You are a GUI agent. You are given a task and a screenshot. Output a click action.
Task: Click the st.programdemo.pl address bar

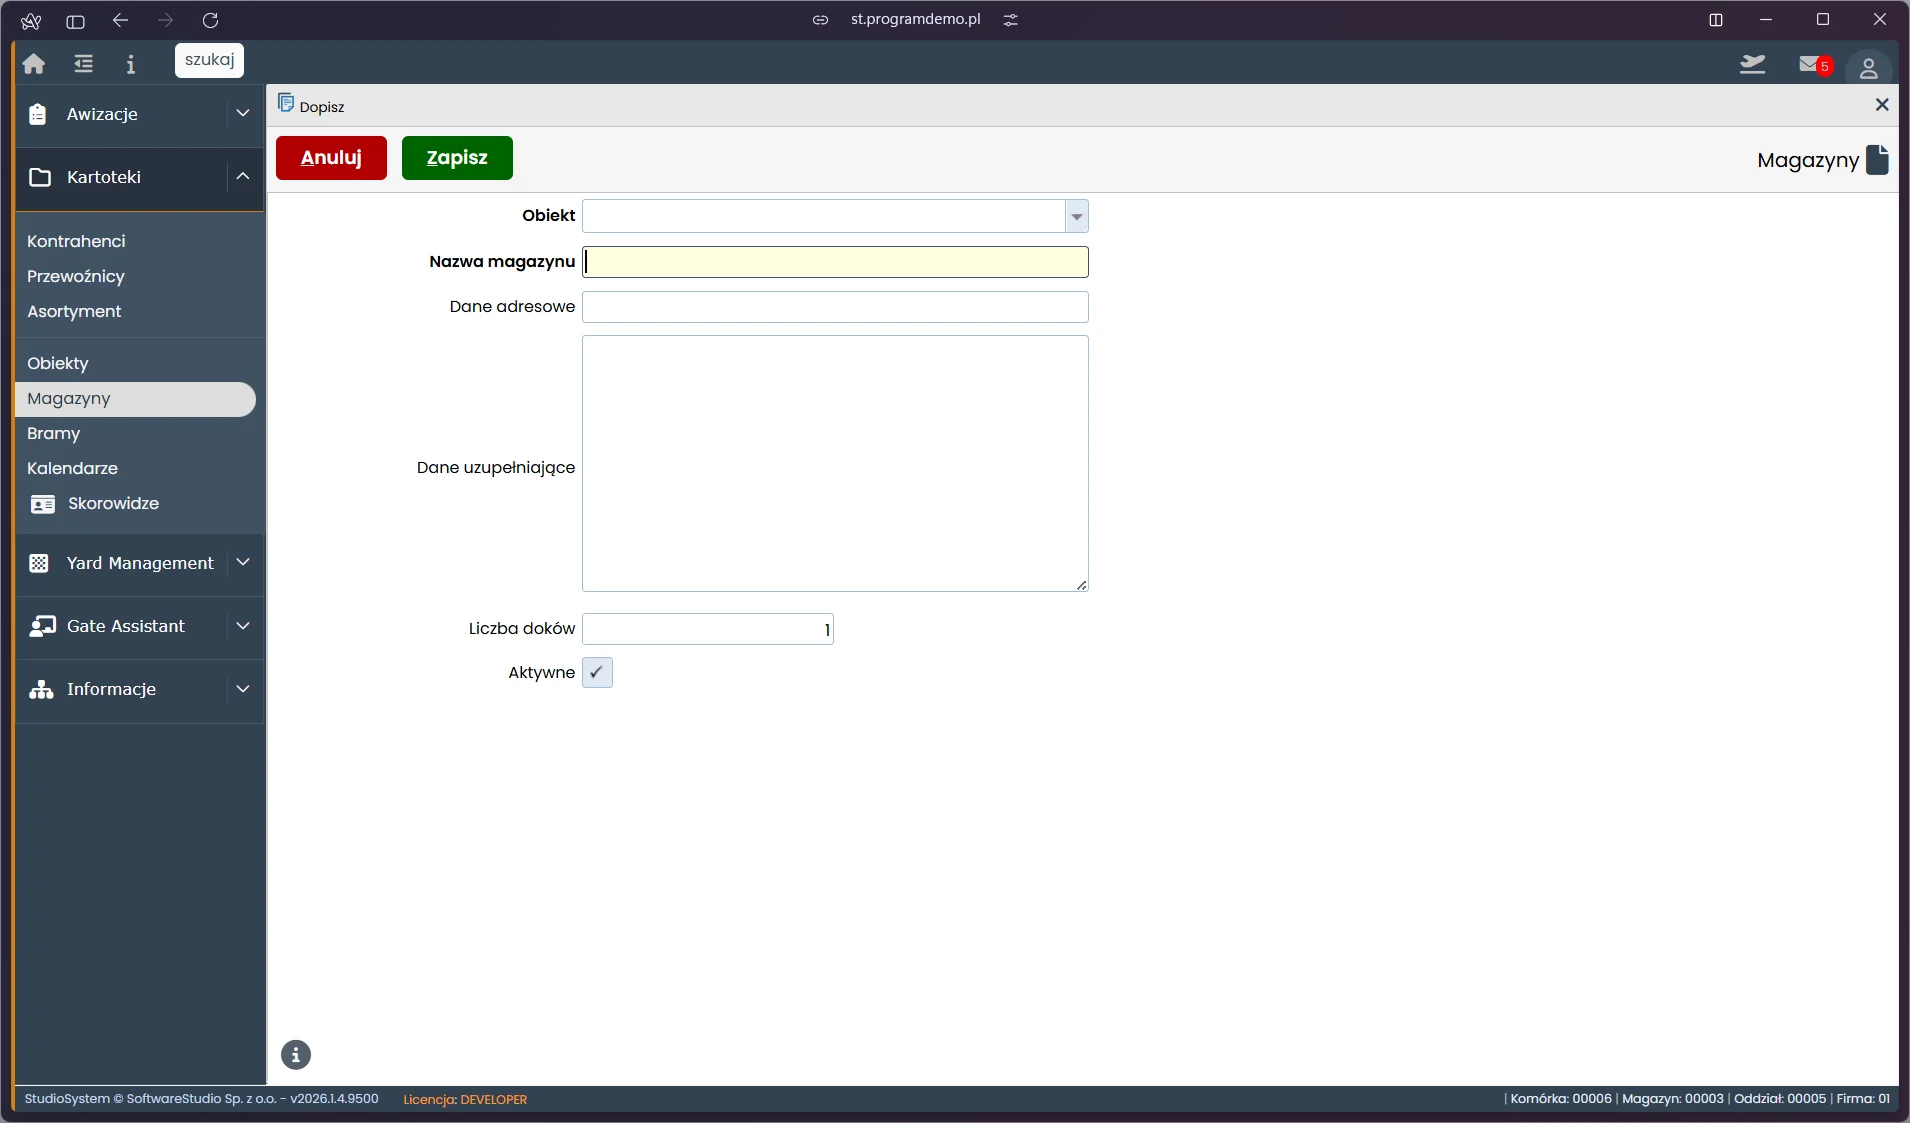click(x=915, y=20)
